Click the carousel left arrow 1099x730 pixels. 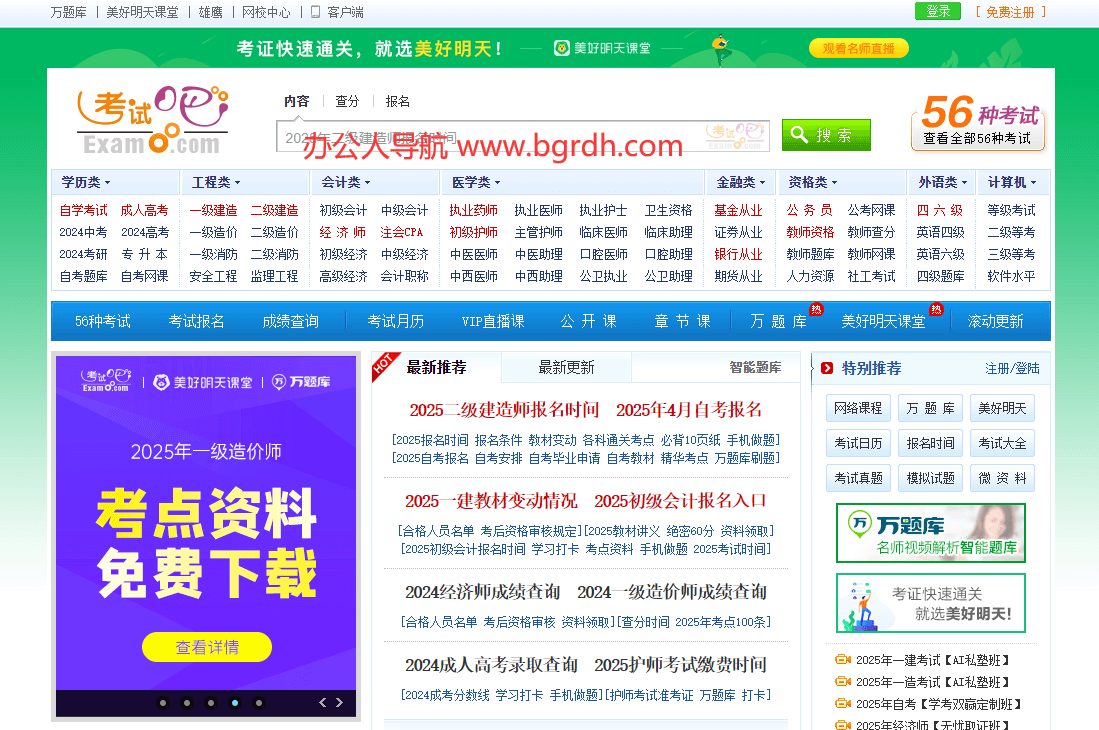click(x=322, y=703)
